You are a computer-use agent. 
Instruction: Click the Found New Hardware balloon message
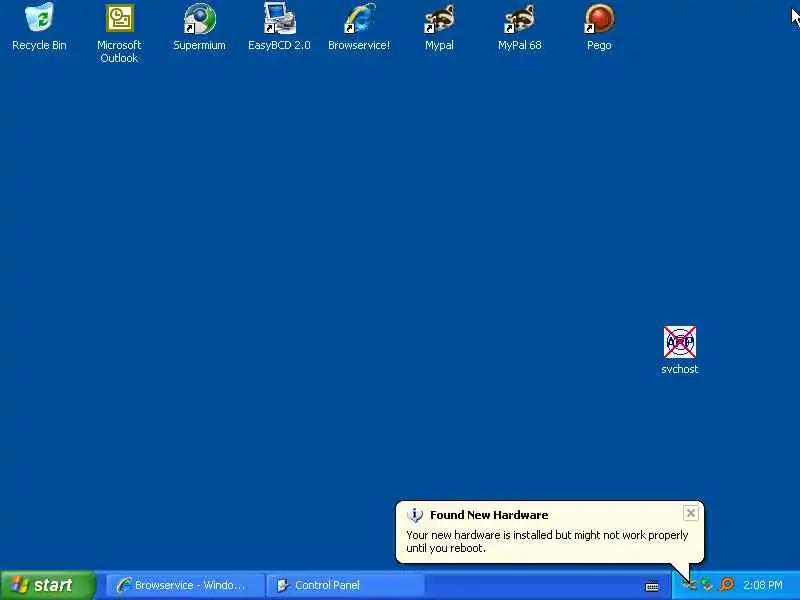[x=547, y=541]
